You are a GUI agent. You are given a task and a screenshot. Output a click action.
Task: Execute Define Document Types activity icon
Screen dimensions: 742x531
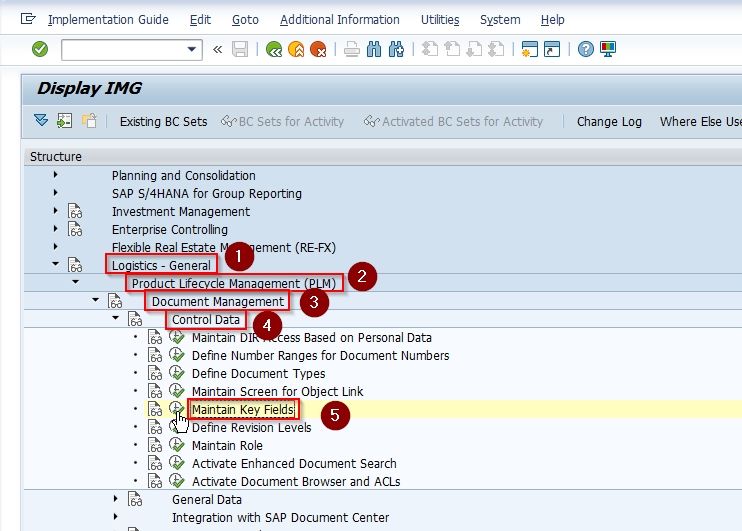pos(177,372)
